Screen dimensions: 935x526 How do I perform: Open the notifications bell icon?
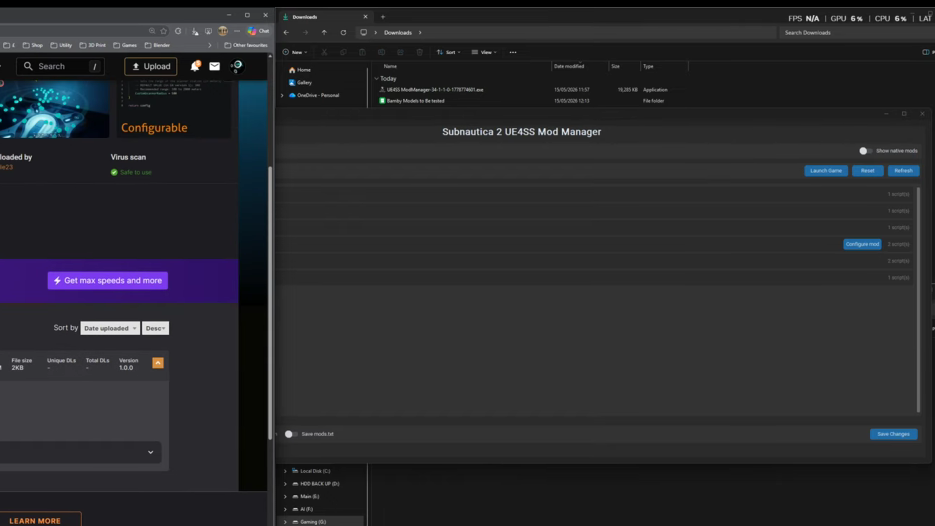pyautogui.click(x=195, y=66)
